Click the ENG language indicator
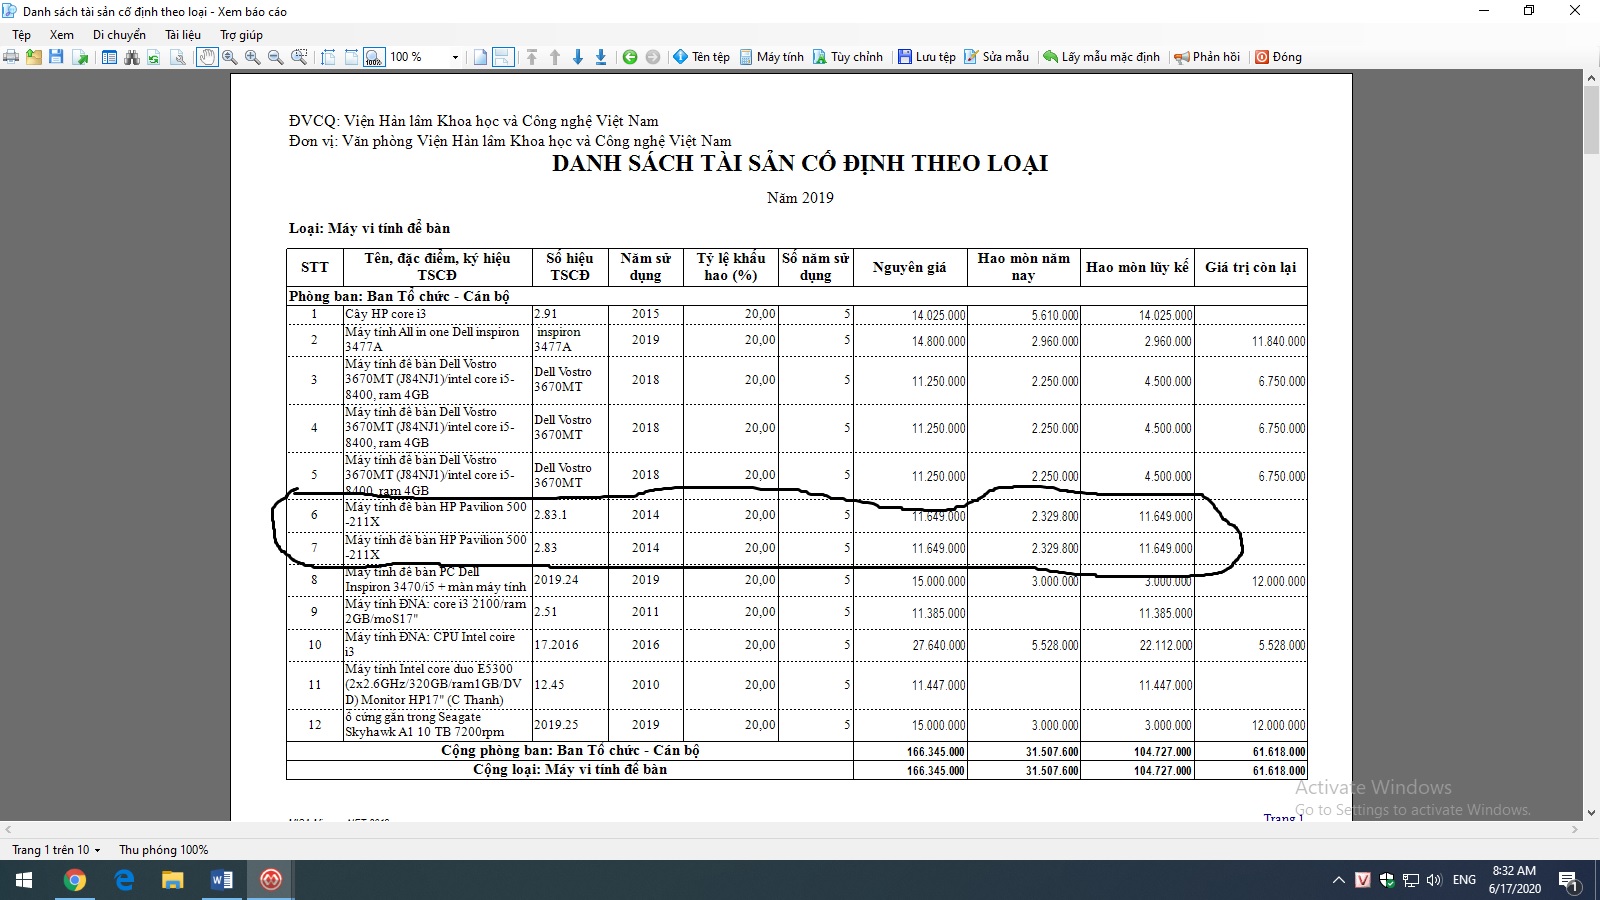 [x=1464, y=880]
